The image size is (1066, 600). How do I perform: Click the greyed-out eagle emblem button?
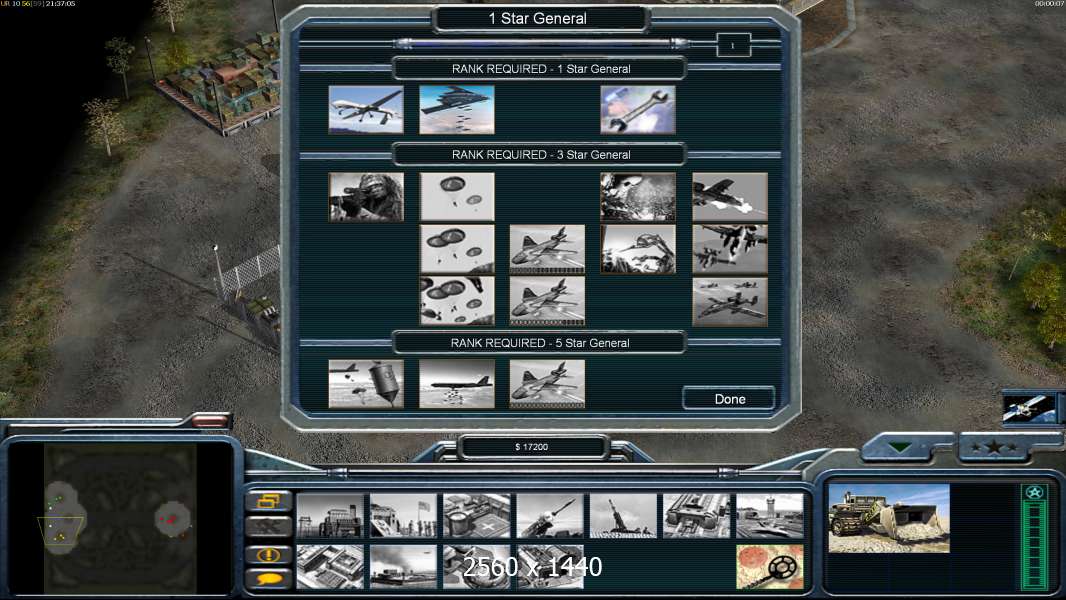tap(269, 527)
